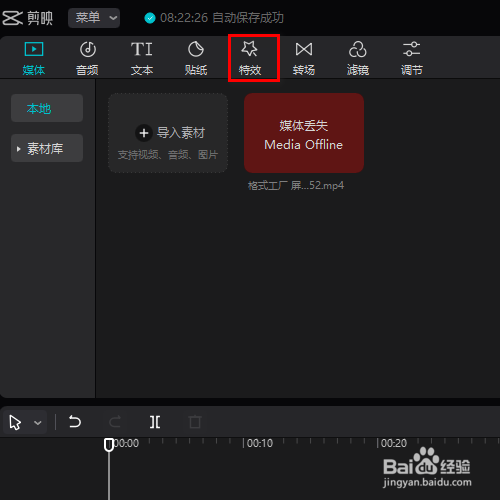Open the 贴纸 stickers tab
The image size is (500, 500).
point(196,58)
